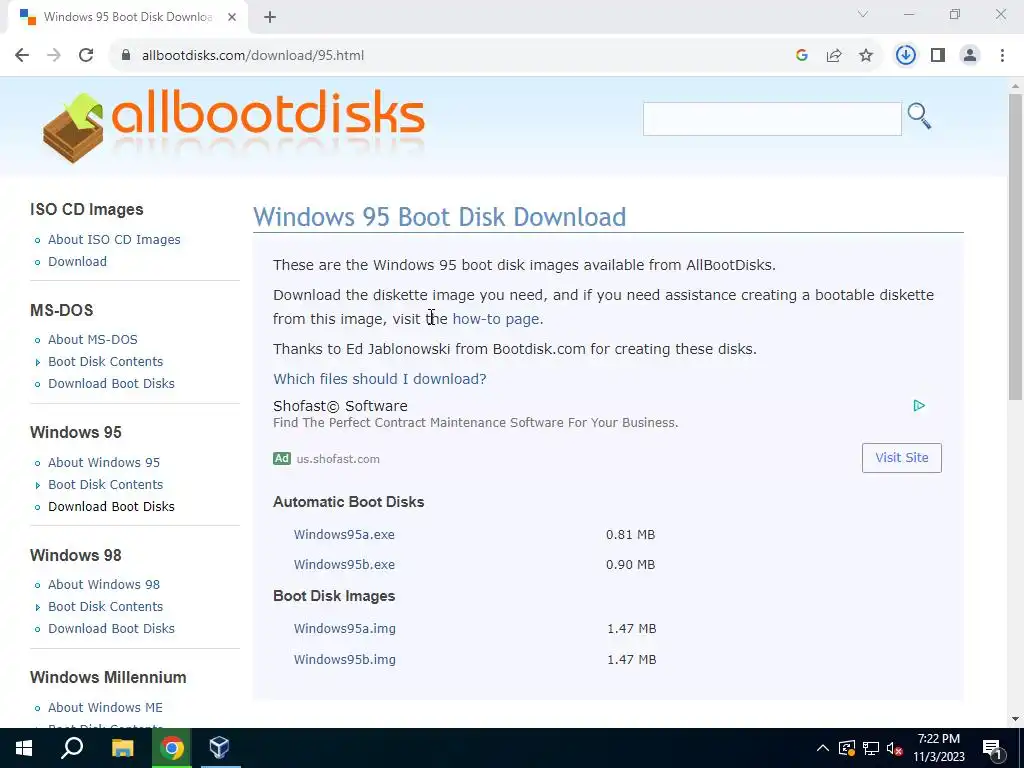
Task: Click the Chrome taskbar icon
Action: tap(172, 748)
